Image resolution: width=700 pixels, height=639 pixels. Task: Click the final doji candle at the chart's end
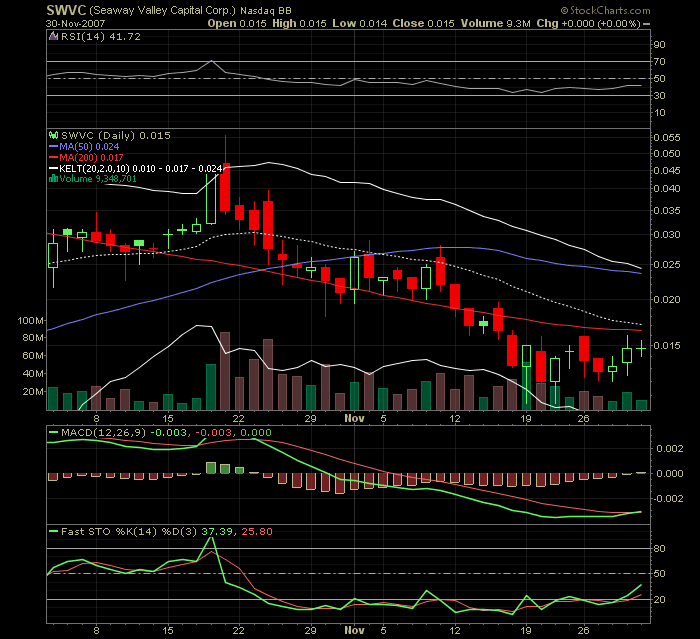pos(642,348)
